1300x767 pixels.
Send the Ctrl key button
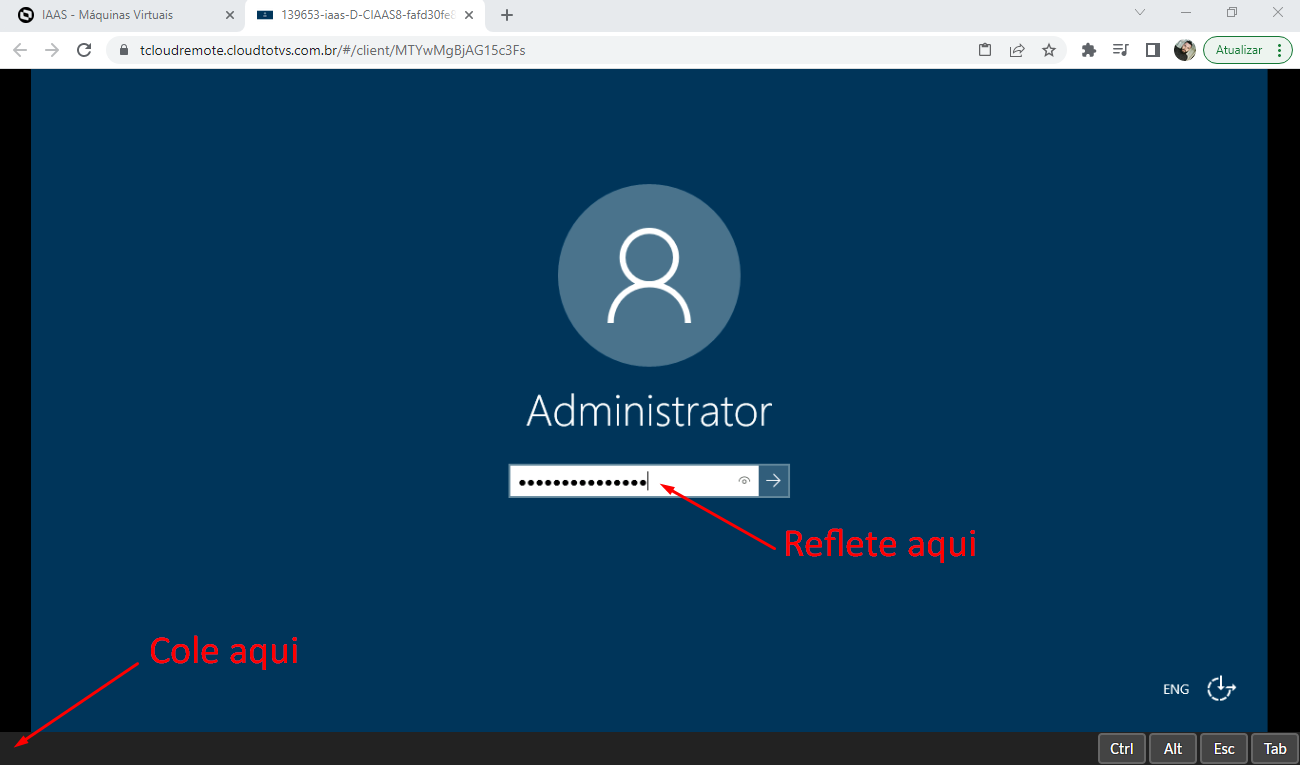point(1122,749)
